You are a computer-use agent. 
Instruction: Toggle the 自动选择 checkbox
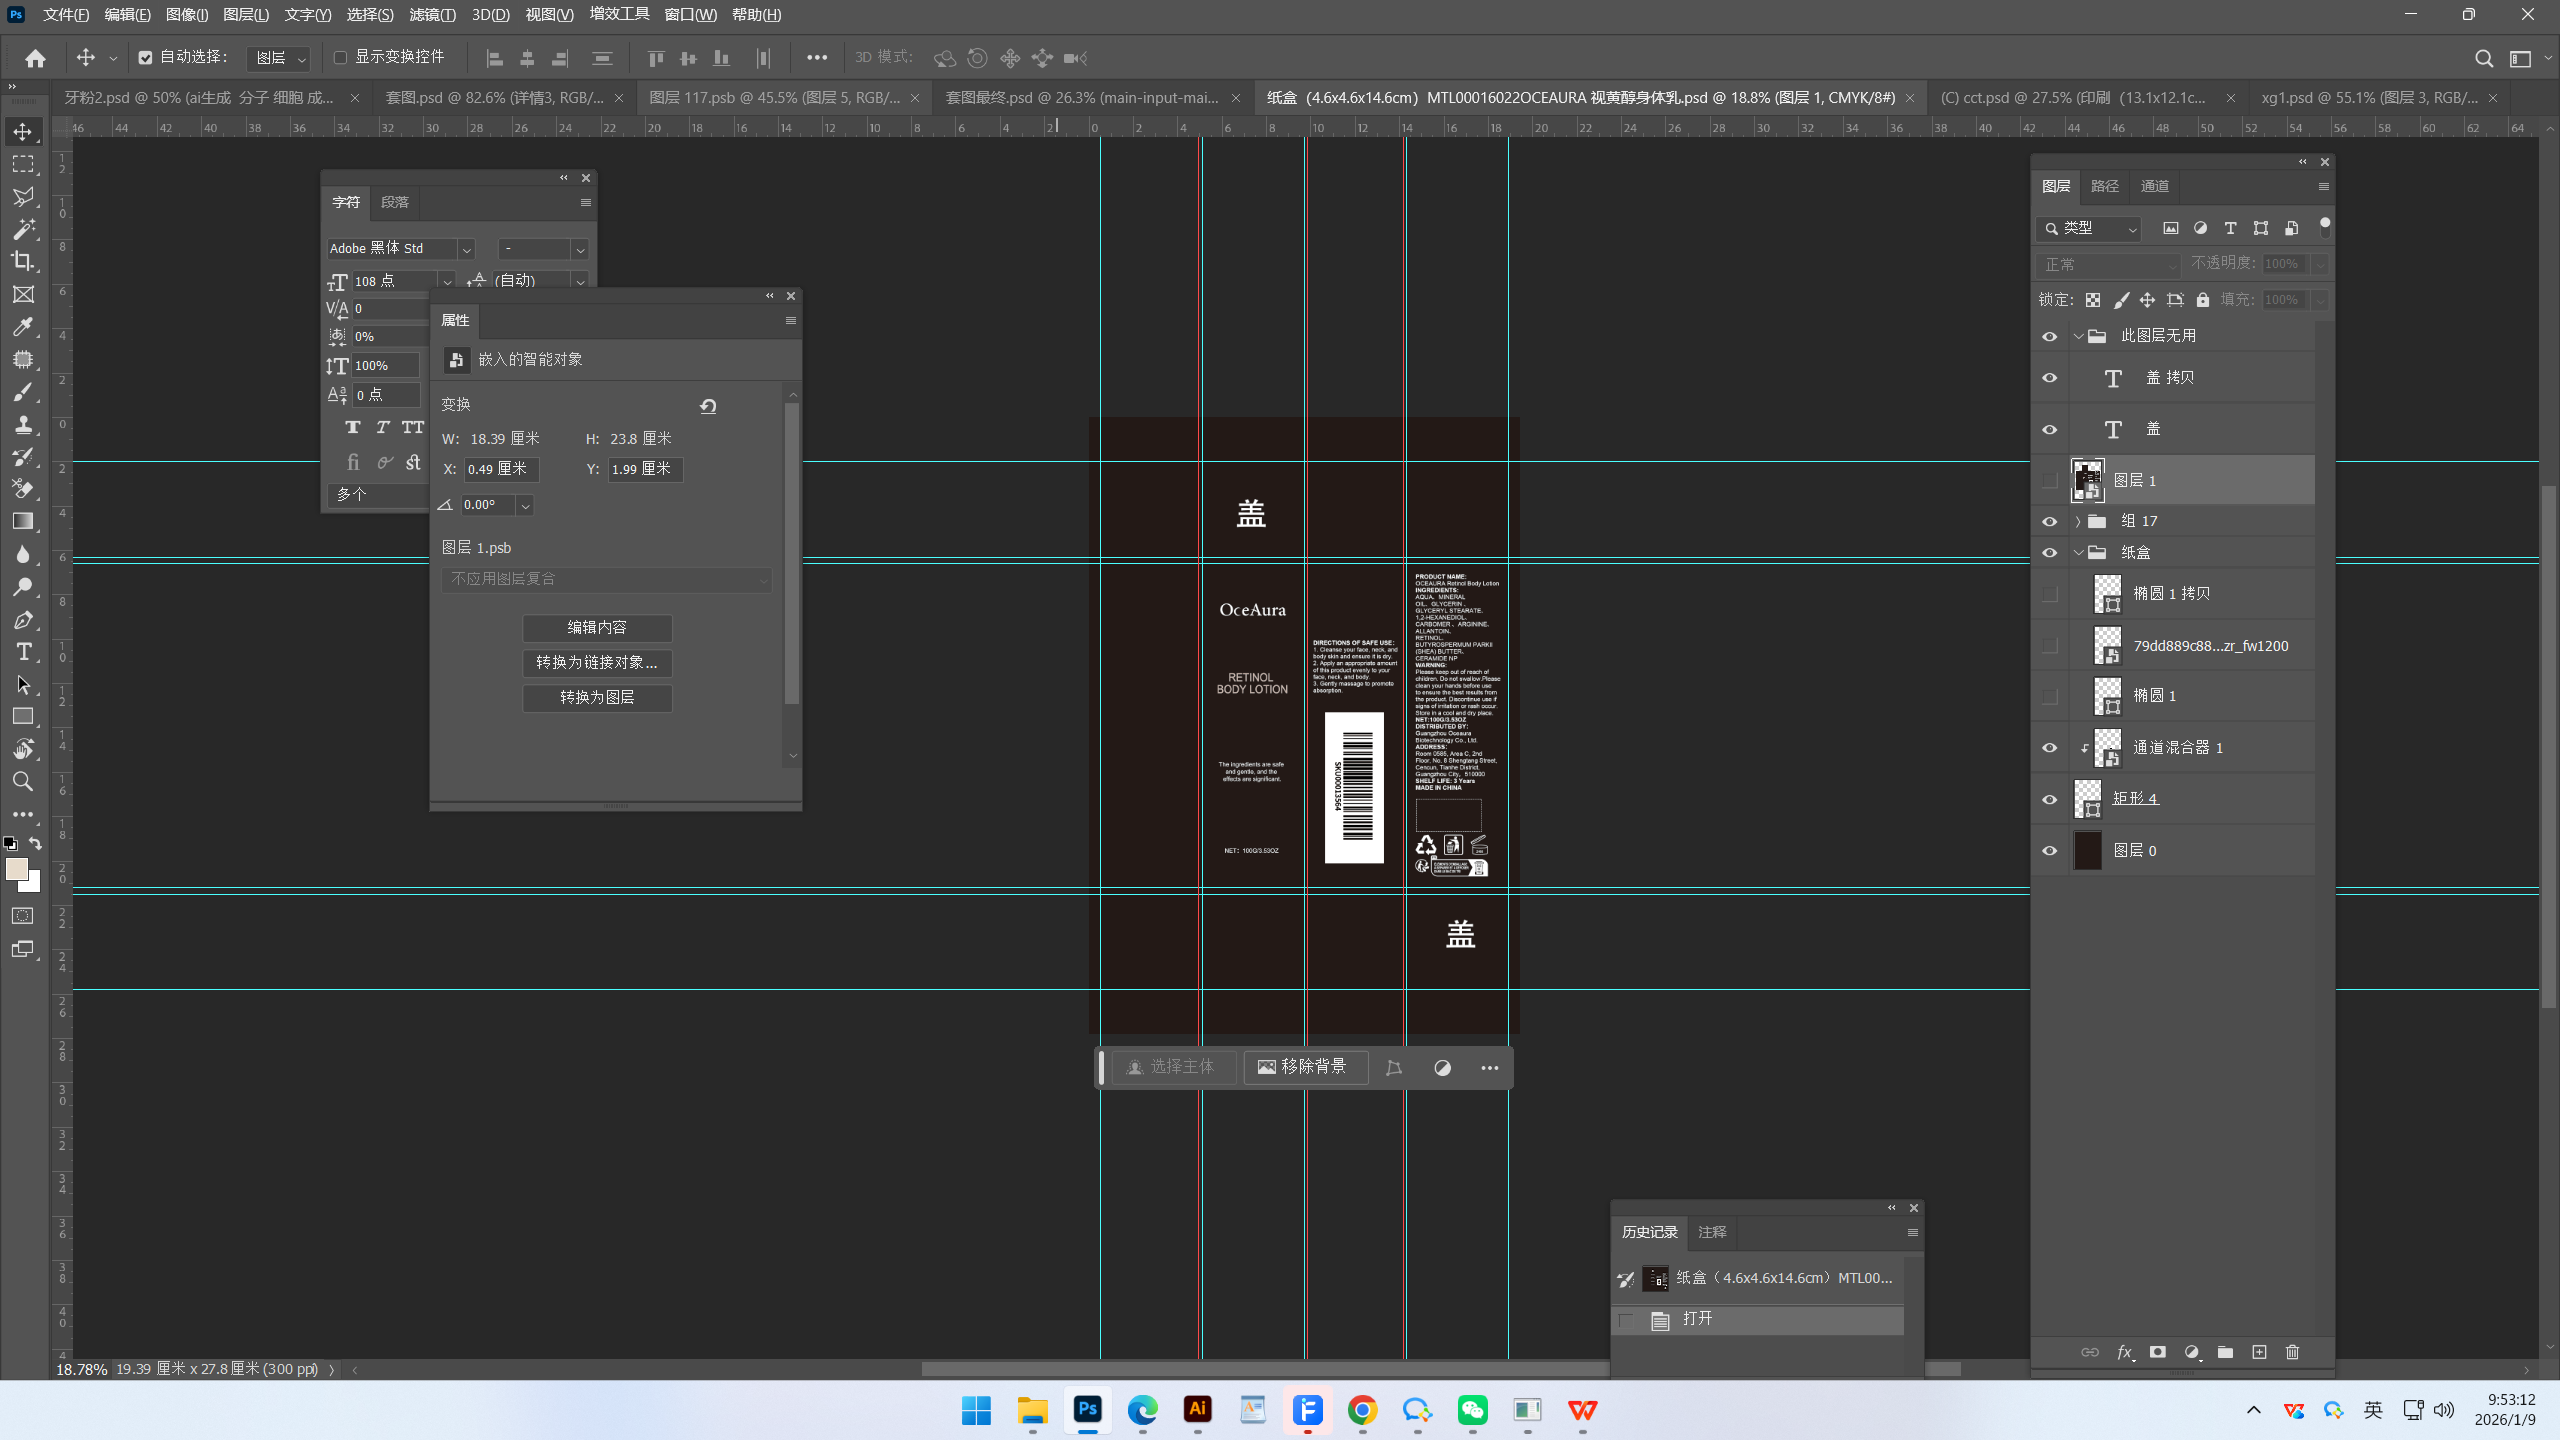pos(145,58)
